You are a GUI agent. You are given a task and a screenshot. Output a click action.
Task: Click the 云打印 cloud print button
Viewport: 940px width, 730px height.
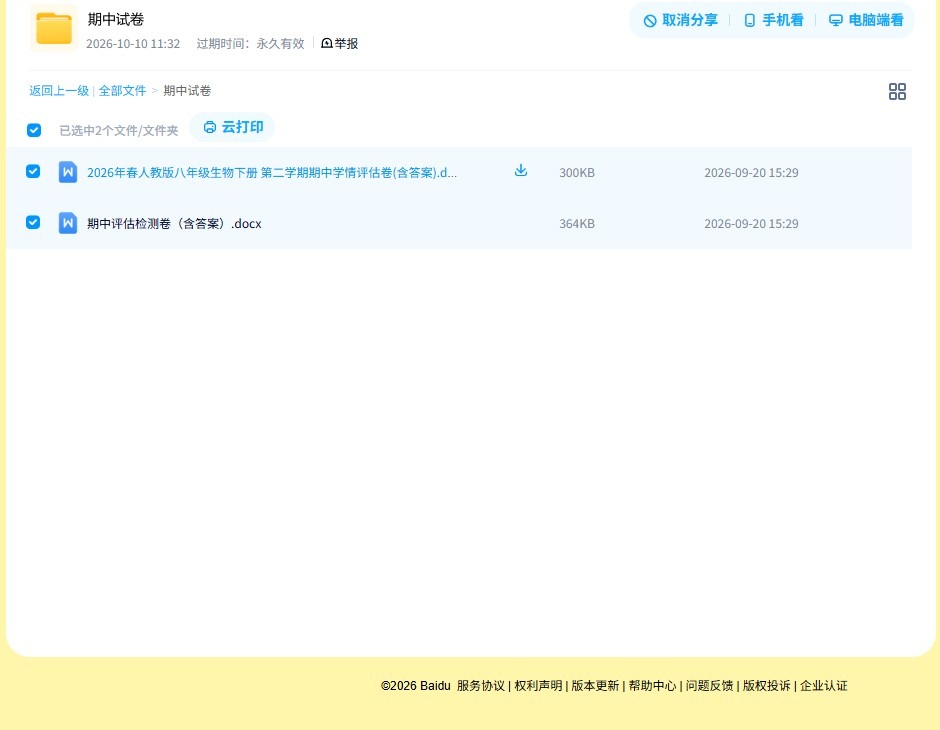click(233, 127)
